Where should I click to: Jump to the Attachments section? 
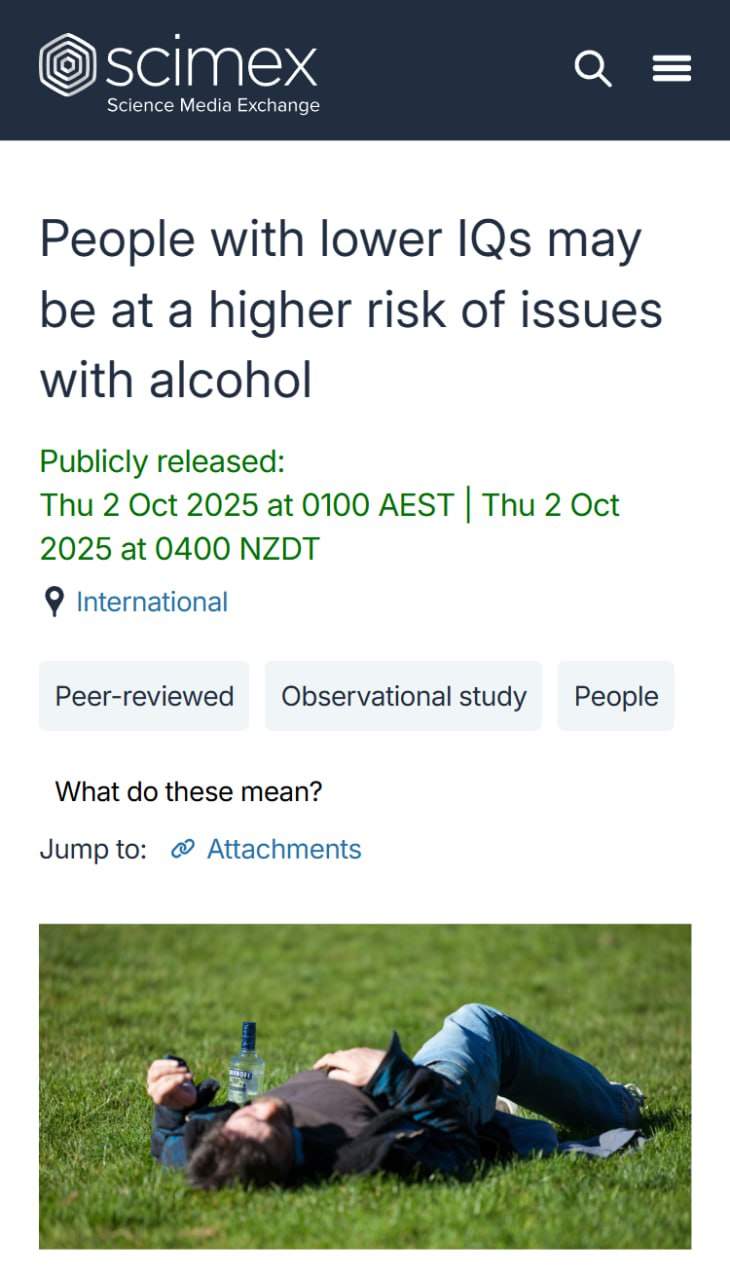click(284, 850)
